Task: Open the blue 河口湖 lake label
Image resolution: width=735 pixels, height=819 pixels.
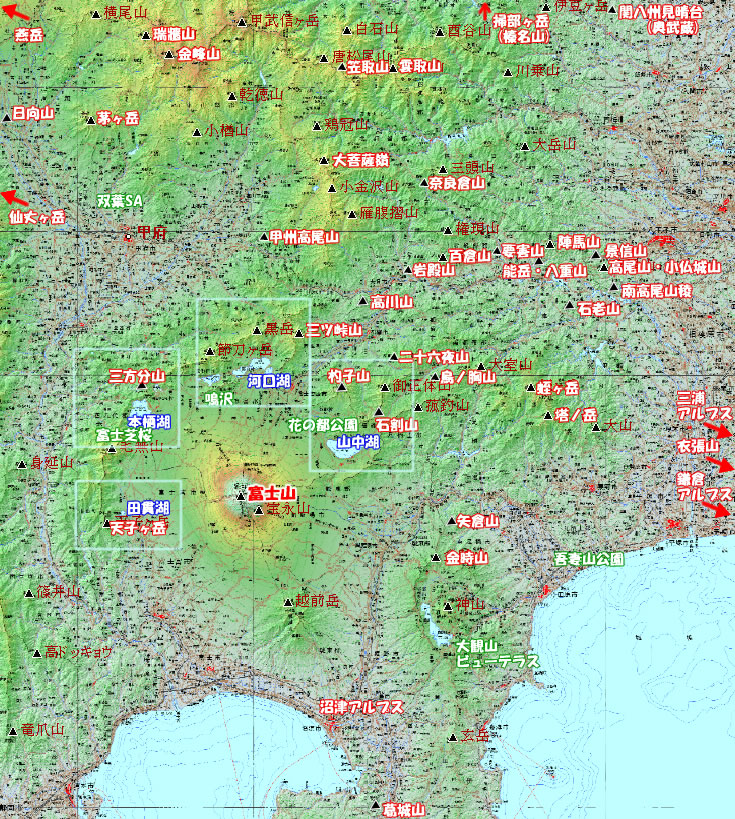Action: (x=268, y=381)
